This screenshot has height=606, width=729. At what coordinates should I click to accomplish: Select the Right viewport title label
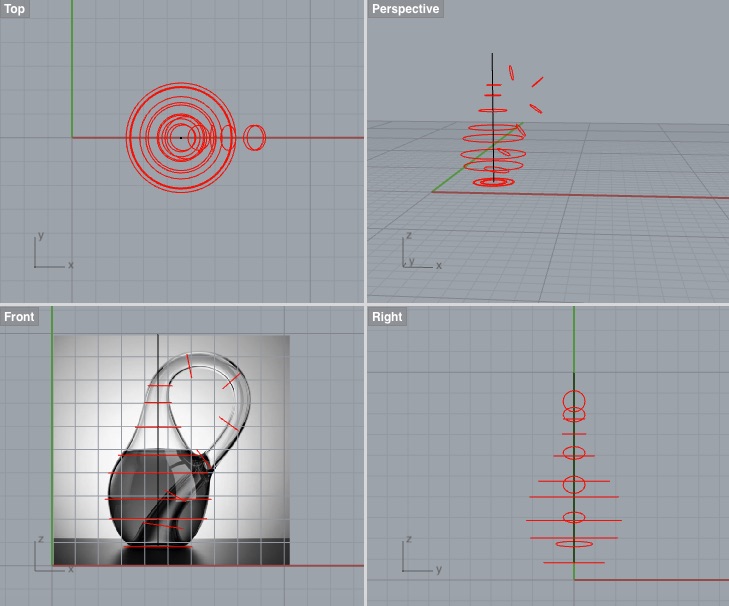click(387, 317)
